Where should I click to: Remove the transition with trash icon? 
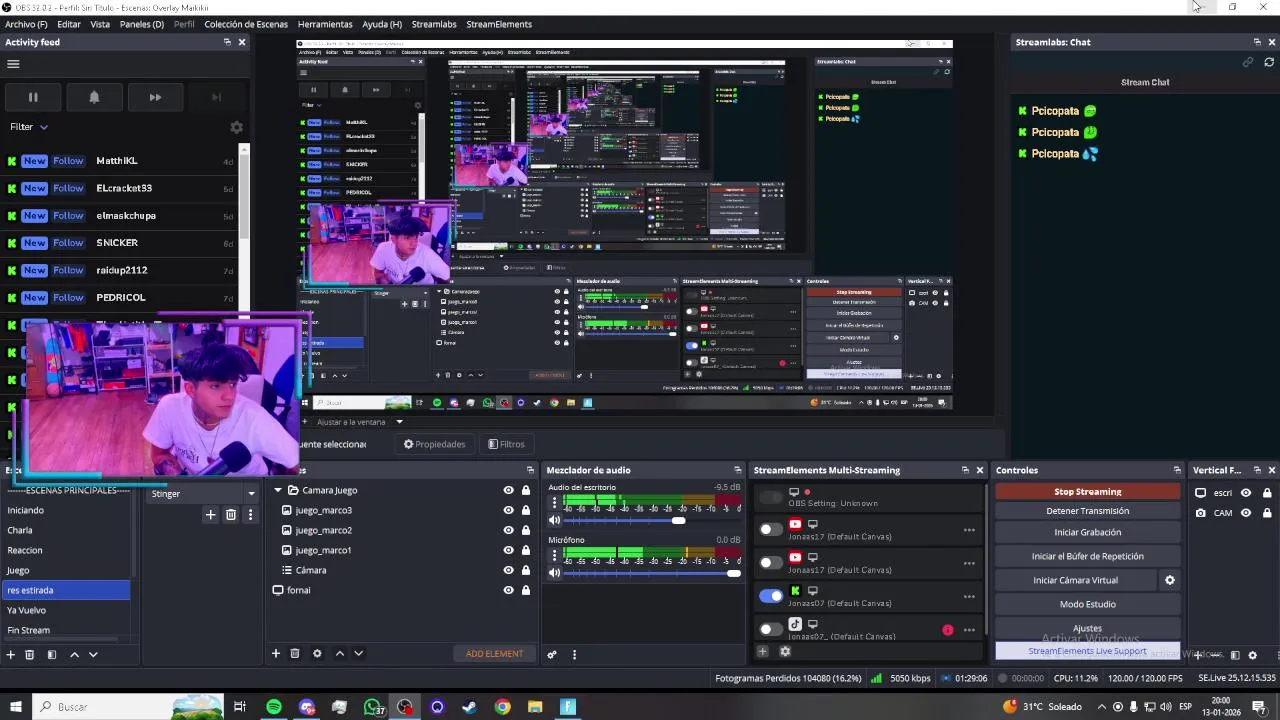(231, 514)
